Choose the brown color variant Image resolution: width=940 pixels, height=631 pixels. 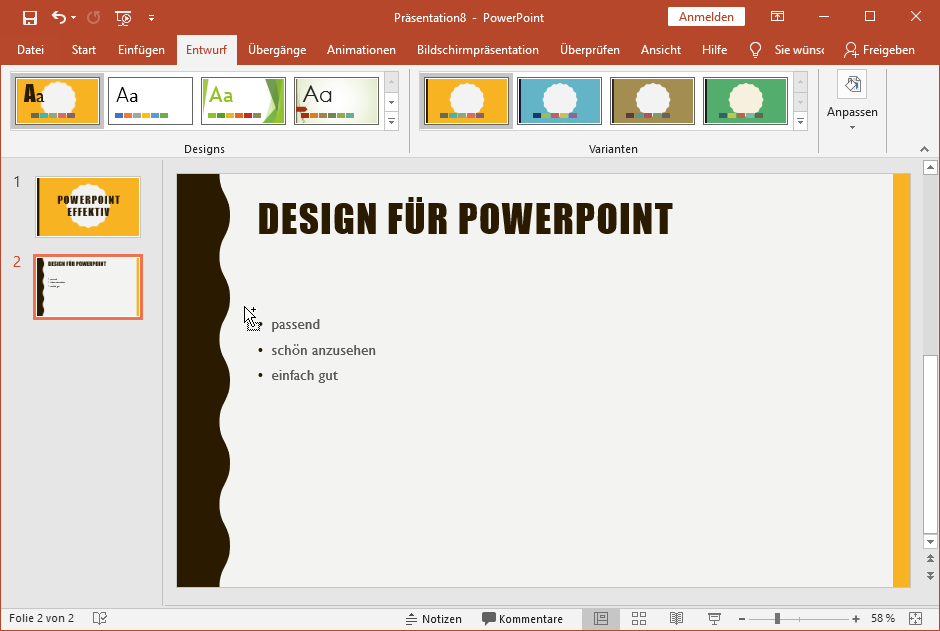pos(652,101)
